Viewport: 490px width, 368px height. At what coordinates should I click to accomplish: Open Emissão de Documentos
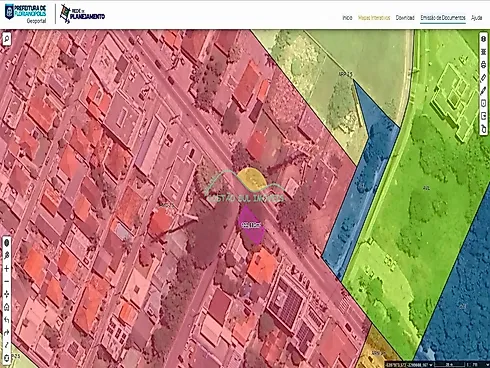point(443,18)
